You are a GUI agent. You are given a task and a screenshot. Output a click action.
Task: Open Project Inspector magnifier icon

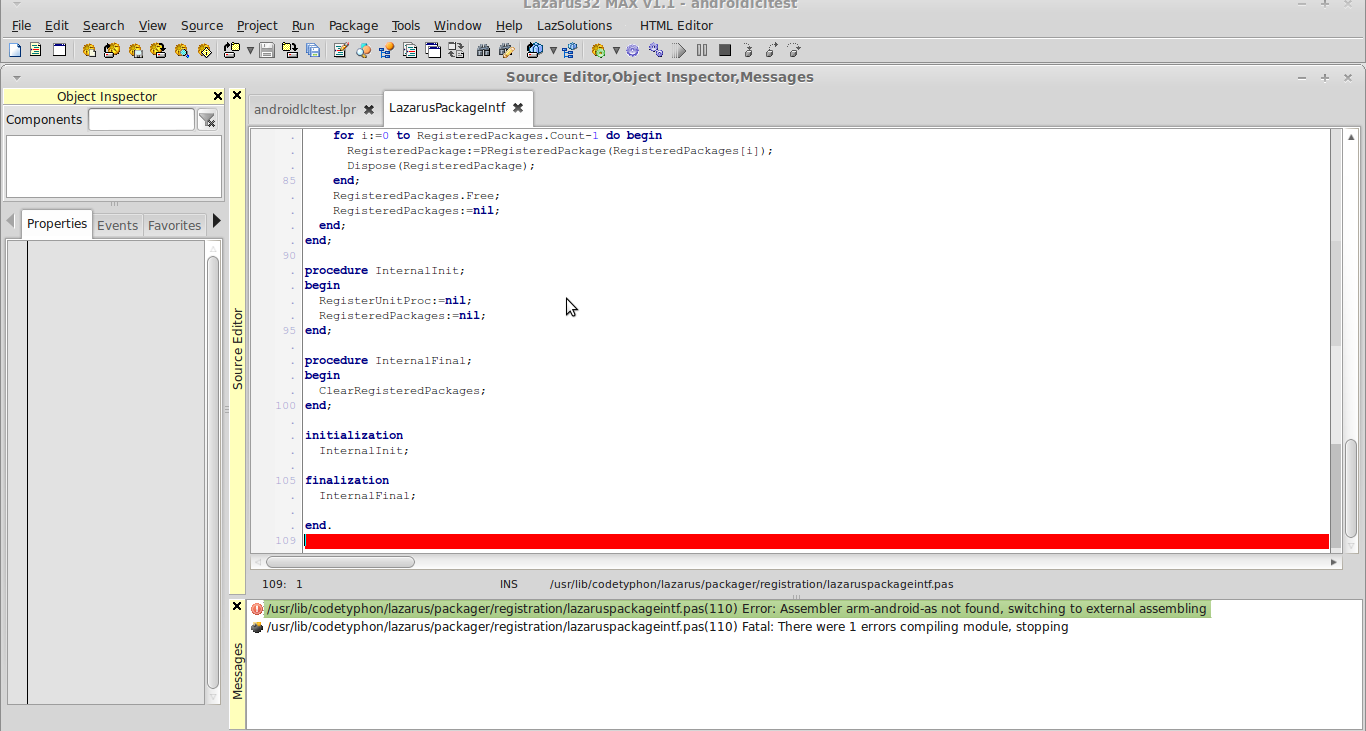tap(182, 50)
